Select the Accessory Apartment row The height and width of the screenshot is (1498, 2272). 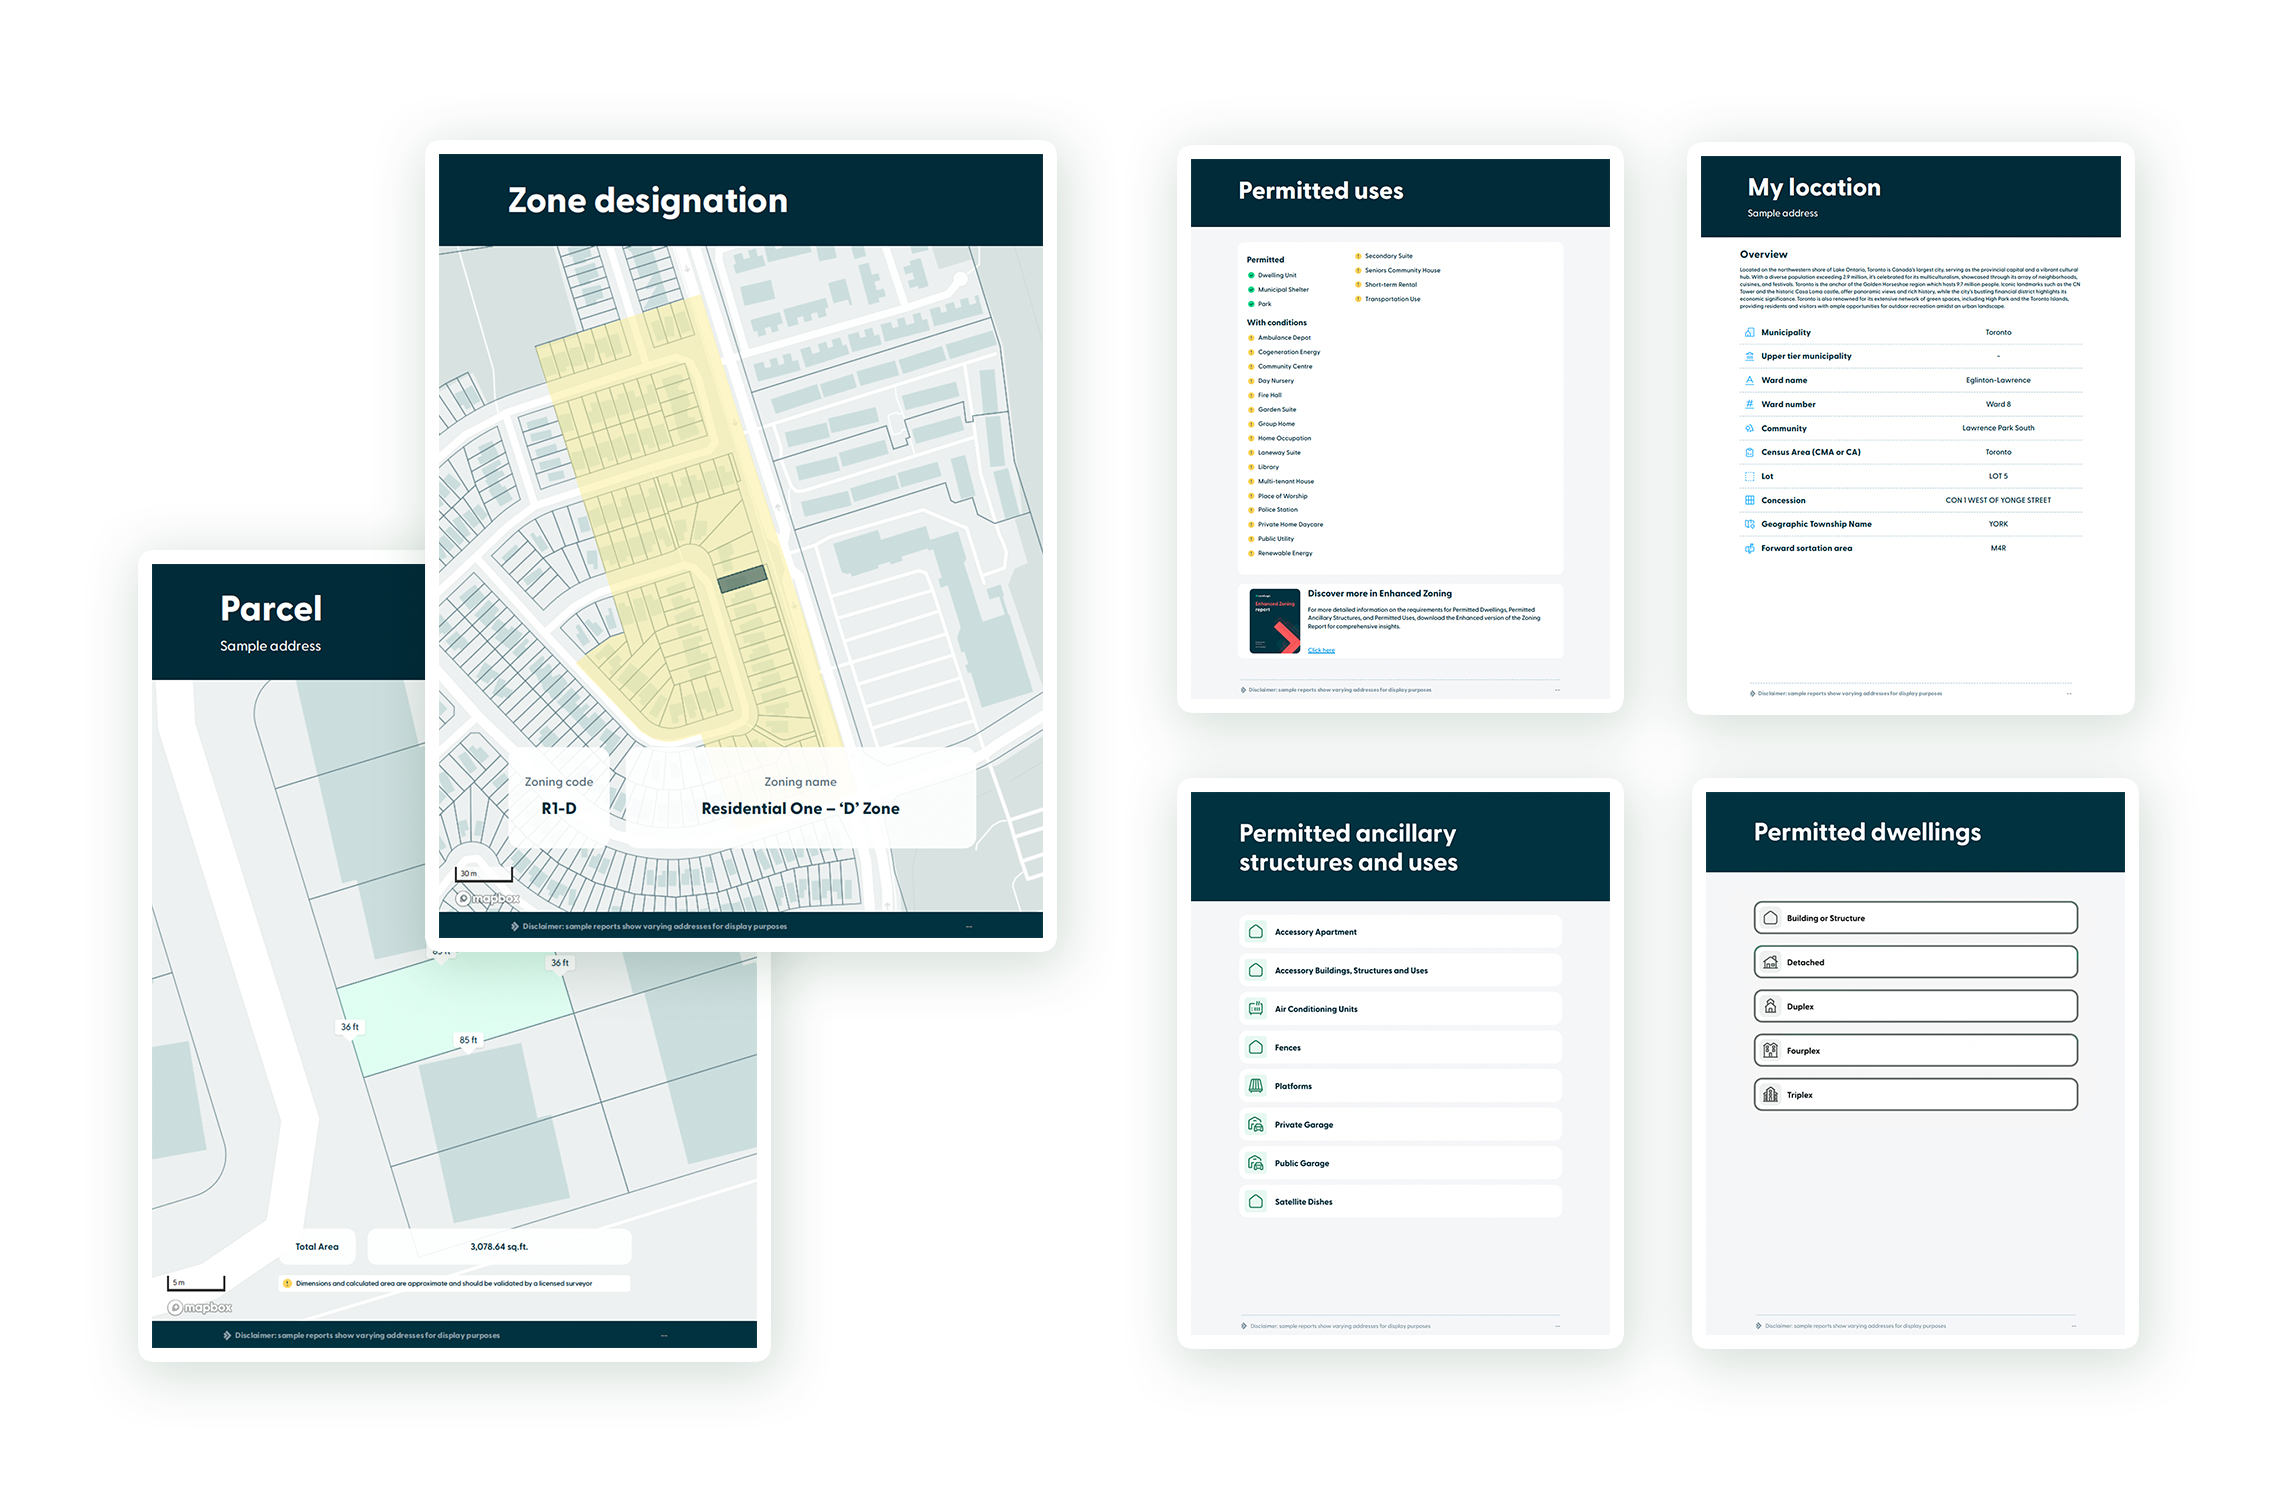coord(1400,931)
